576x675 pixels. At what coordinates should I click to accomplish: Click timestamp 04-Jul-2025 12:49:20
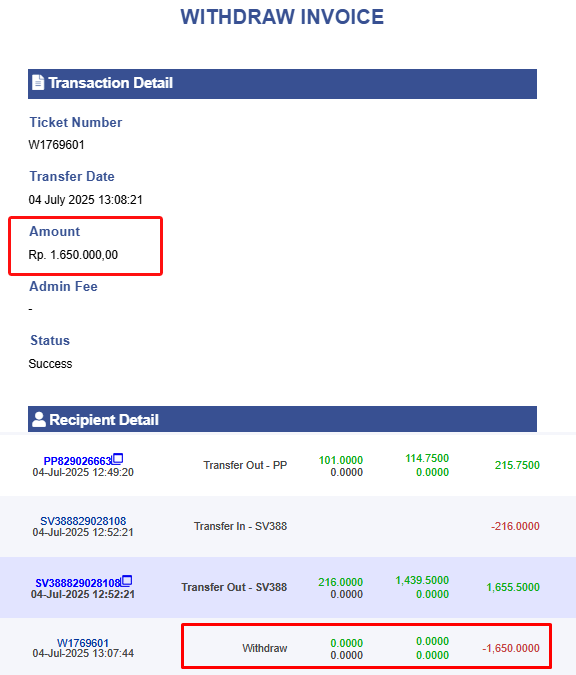pyautogui.click(x=83, y=472)
